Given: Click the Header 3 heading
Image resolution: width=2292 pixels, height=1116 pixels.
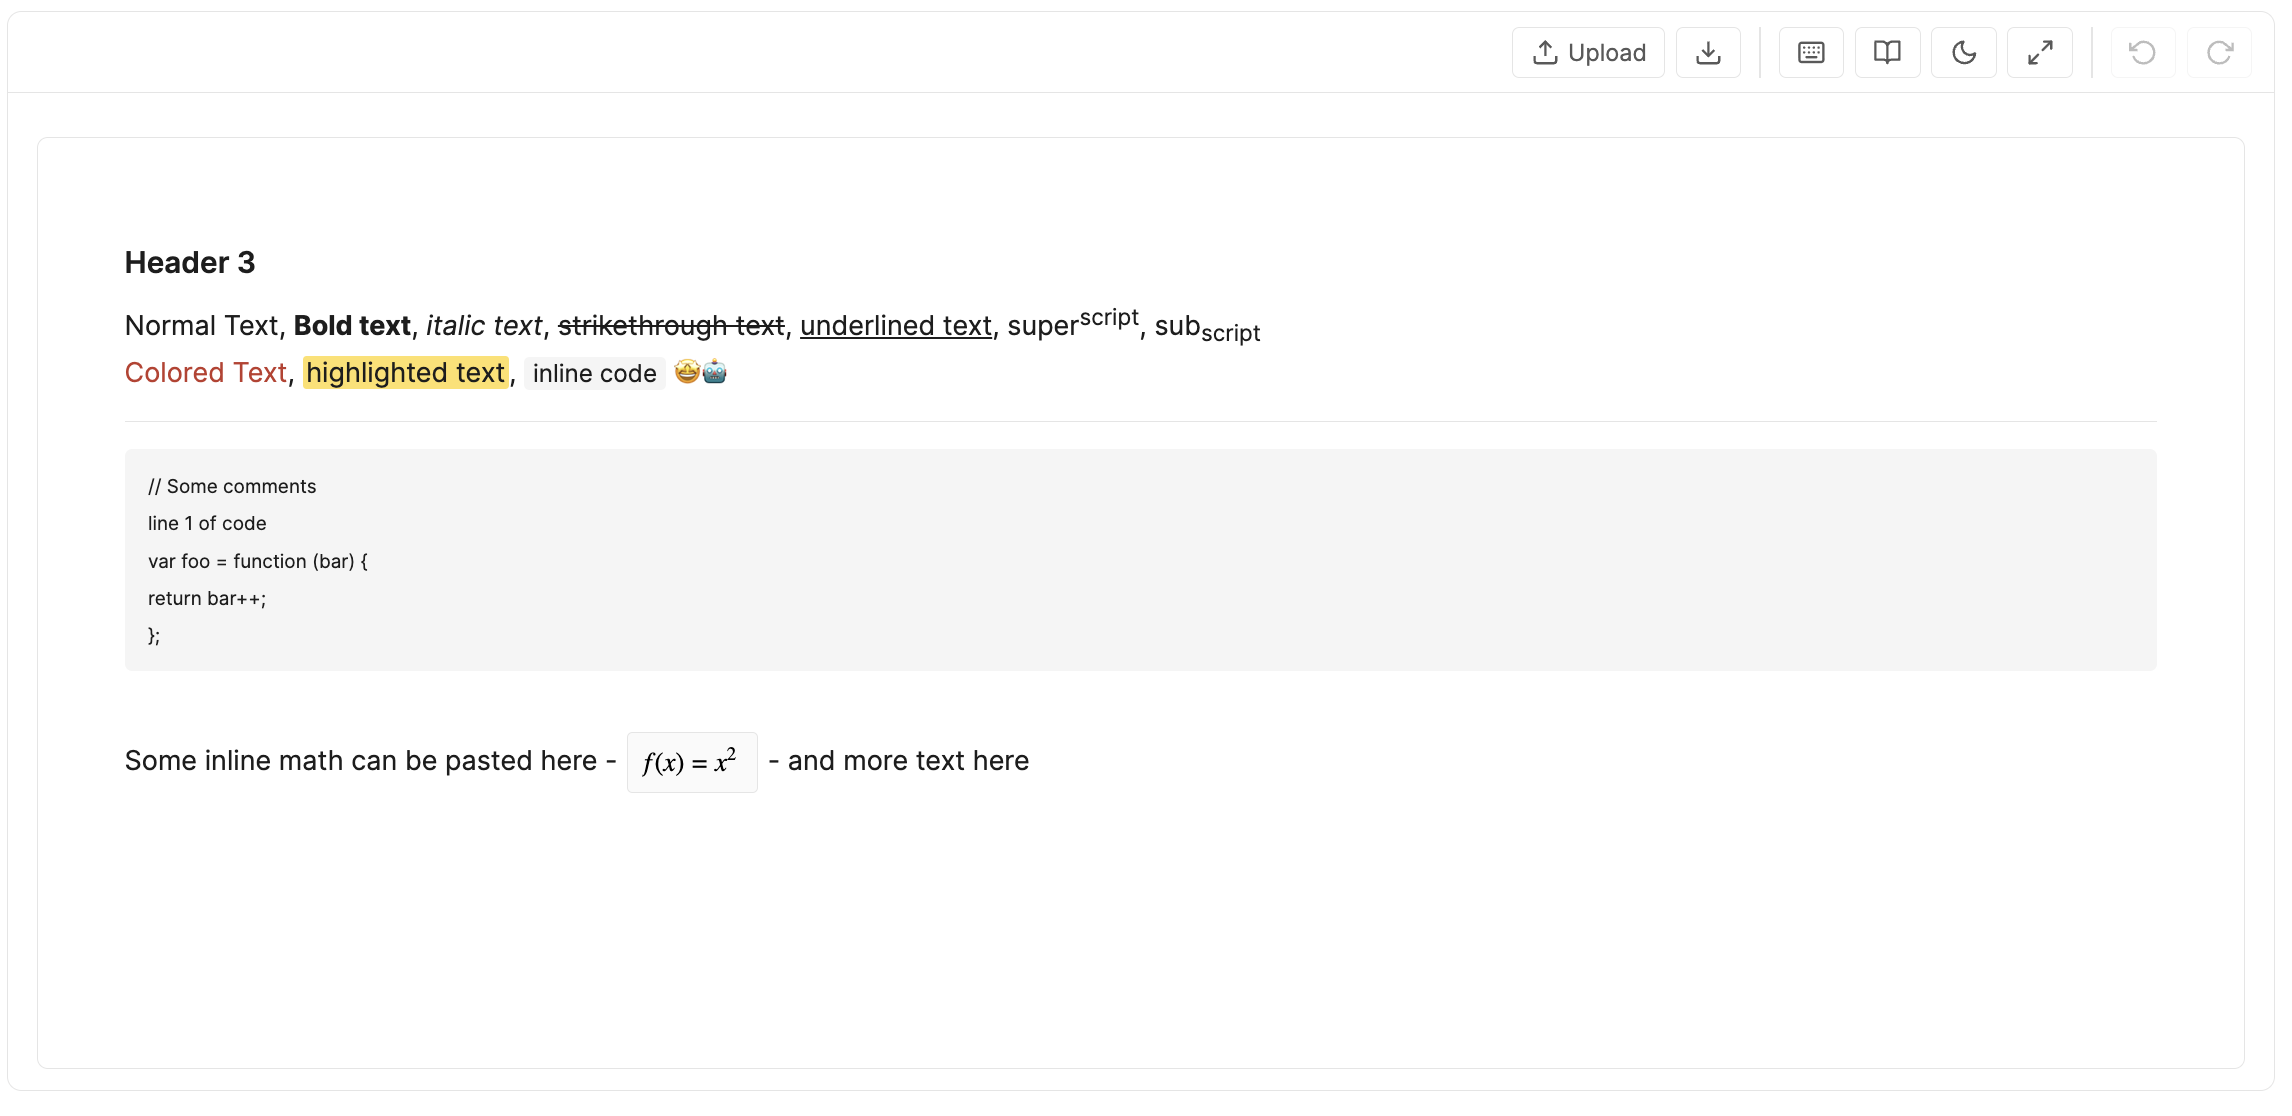Looking at the screenshot, I should tap(190, 262).
